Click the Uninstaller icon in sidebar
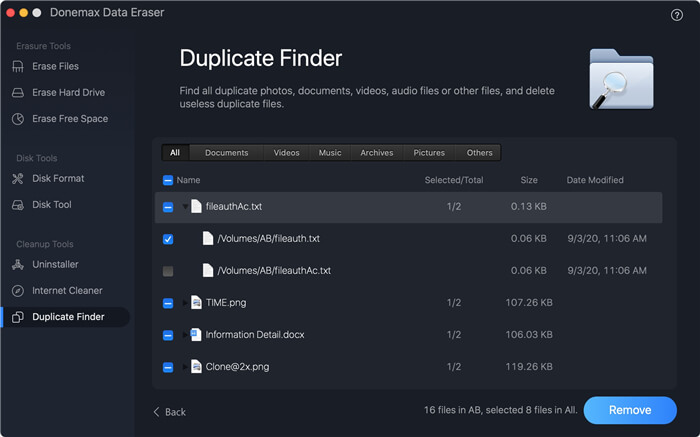700x437 pixels. (x=18, y=264)
